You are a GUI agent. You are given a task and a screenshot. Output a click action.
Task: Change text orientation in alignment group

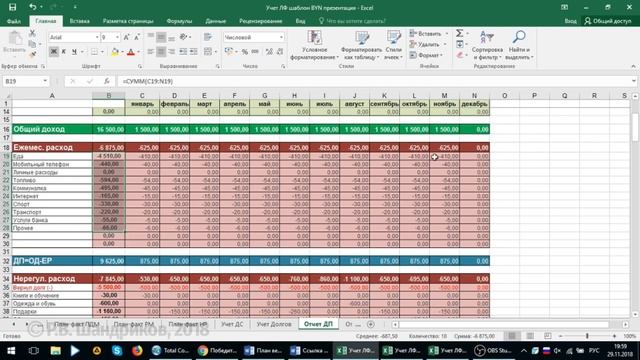tap(184, 37)
